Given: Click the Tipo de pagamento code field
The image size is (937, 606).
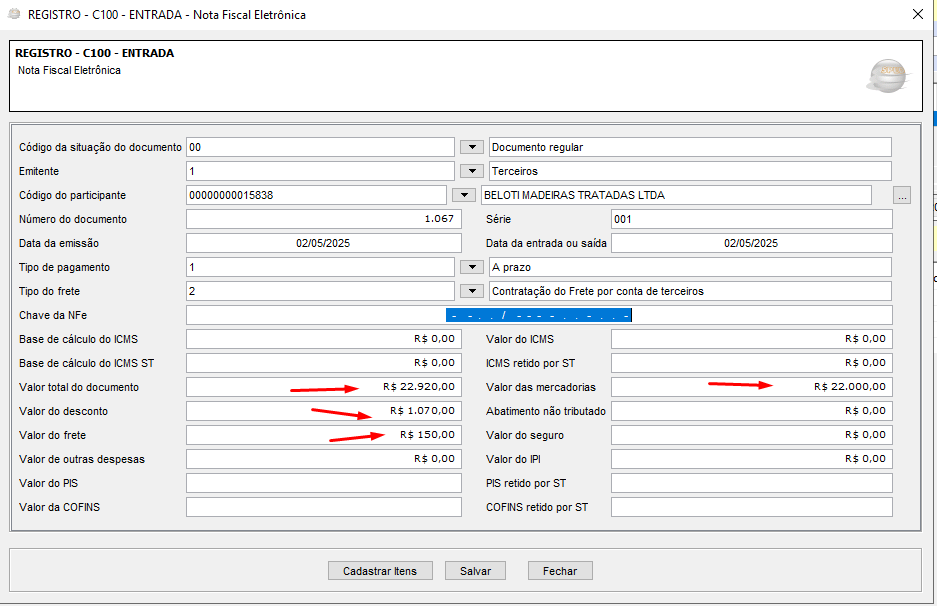Looking at the screenshot, I should 320,267.
